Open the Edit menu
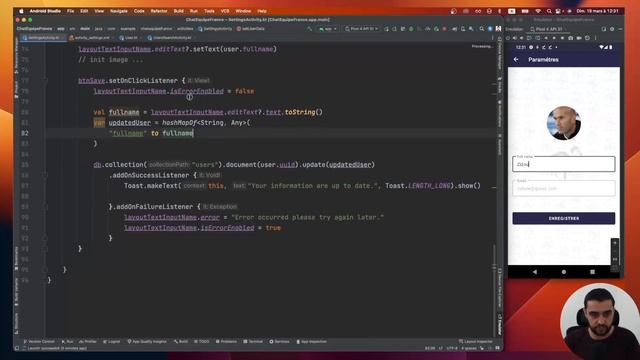 click(x=84, y=11)
